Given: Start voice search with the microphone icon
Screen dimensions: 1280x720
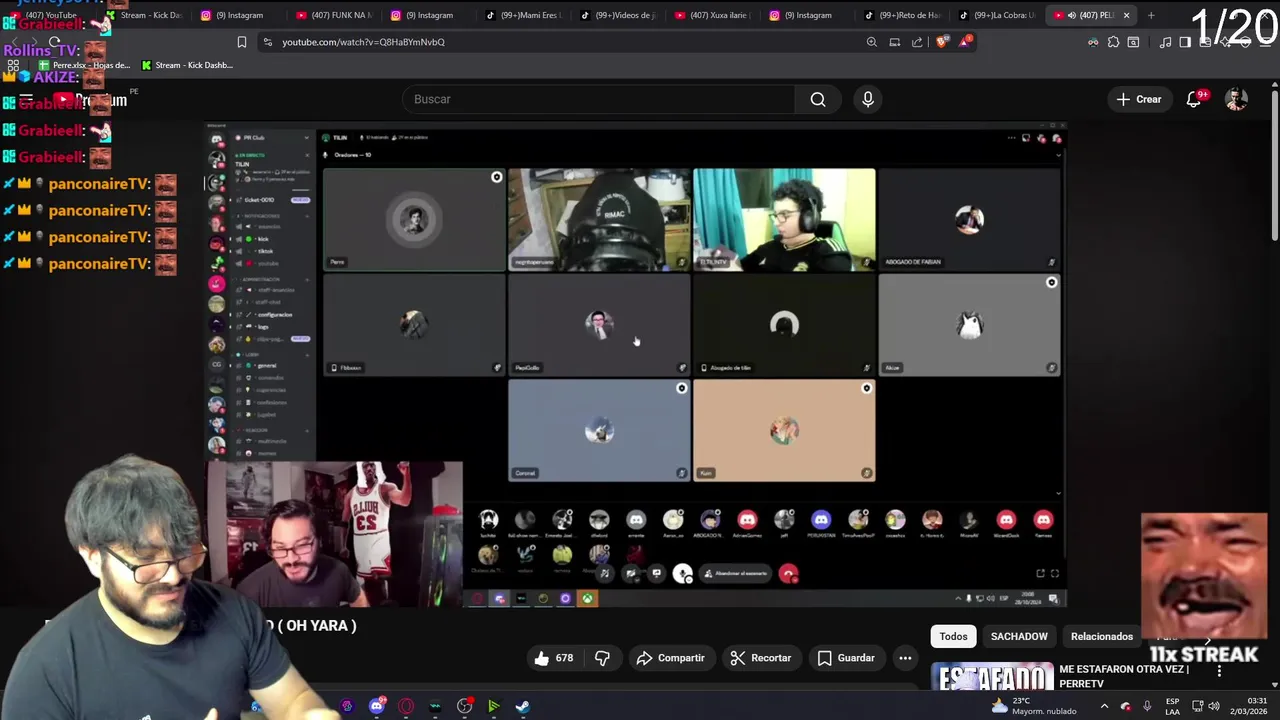Looking at the screenshot, I should click(x=868, y=99).
